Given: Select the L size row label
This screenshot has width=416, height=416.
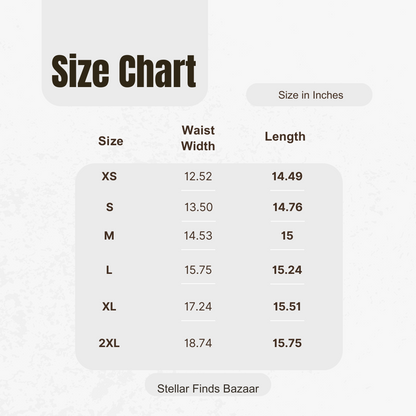Looking at the screenshot, I should [x=109, y=270].
